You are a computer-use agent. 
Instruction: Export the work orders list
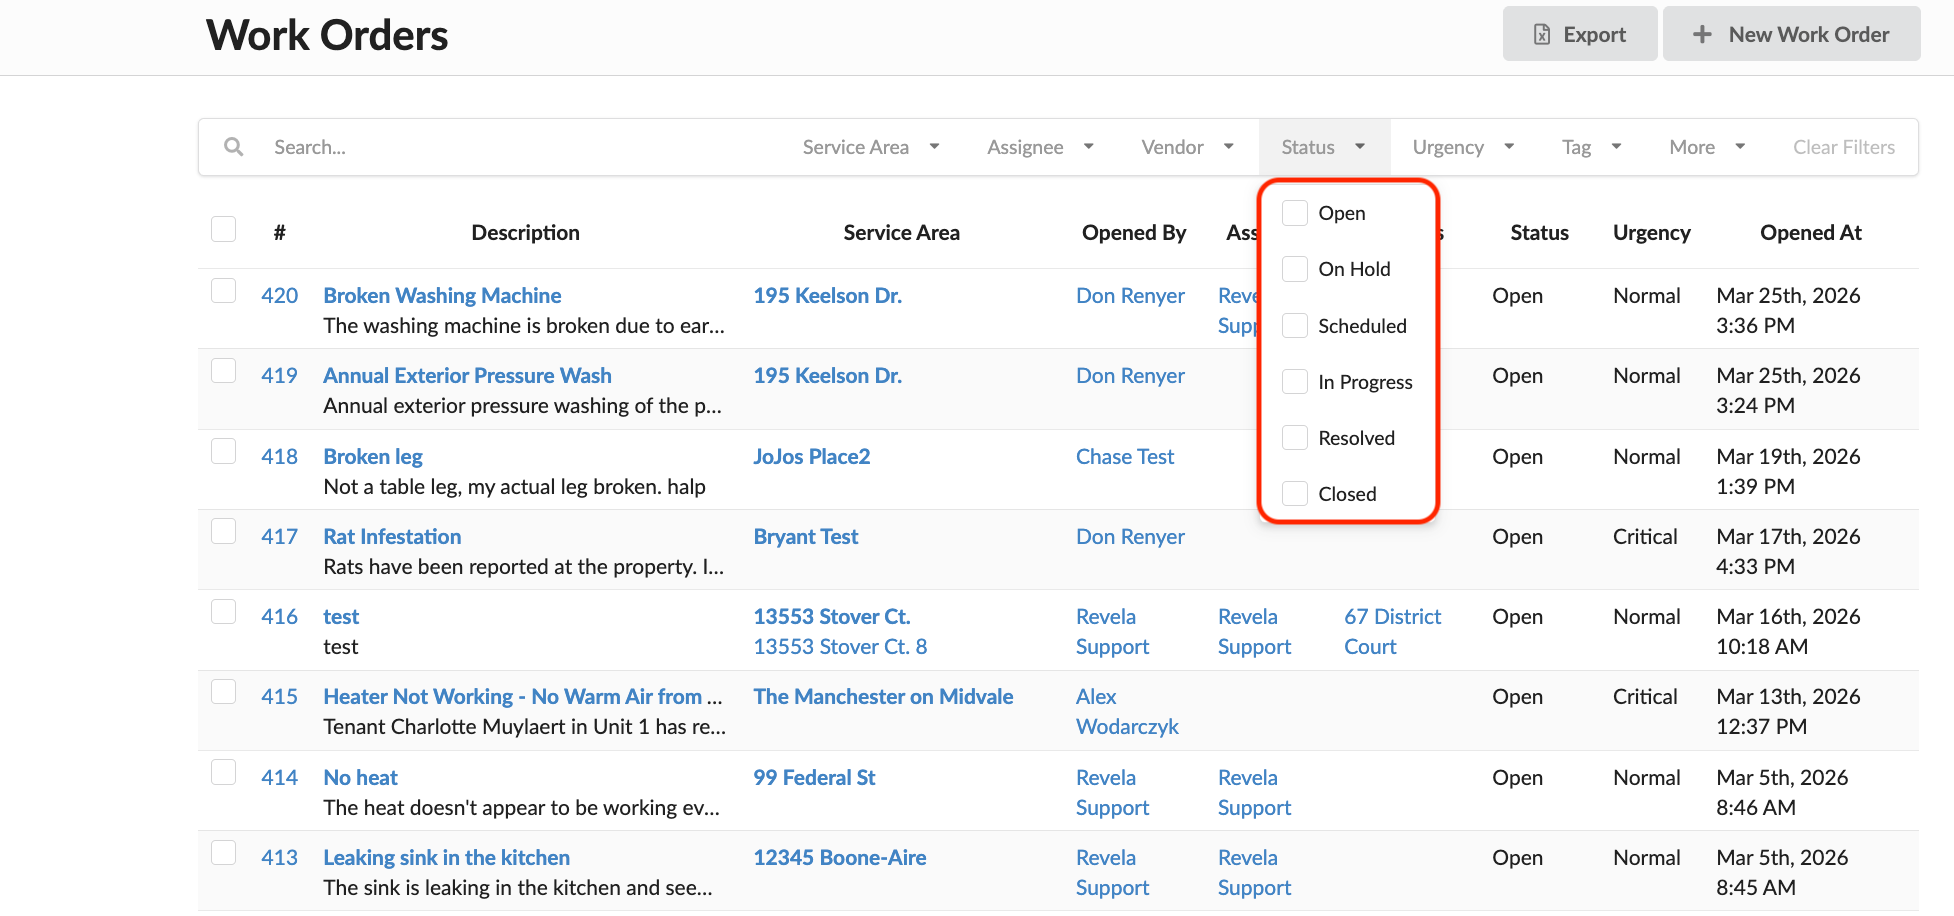(x=1580, y=34)
